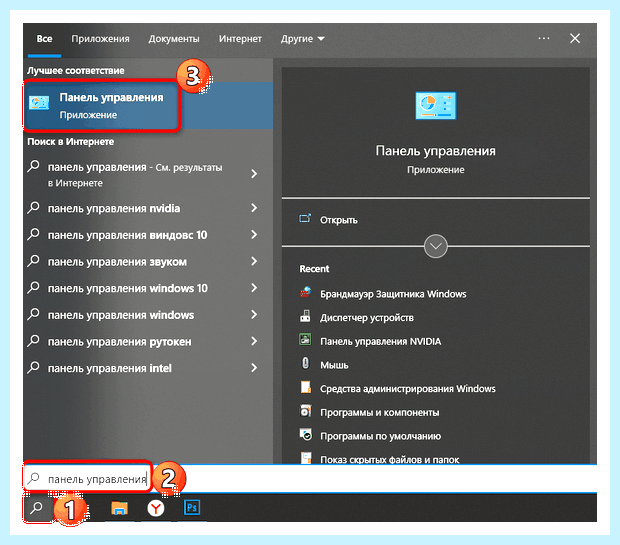Image resolution: width=620 pixels, height=545 pixels.
Task: Expand arrow next to панель управления intel
Action: [254, 368]
